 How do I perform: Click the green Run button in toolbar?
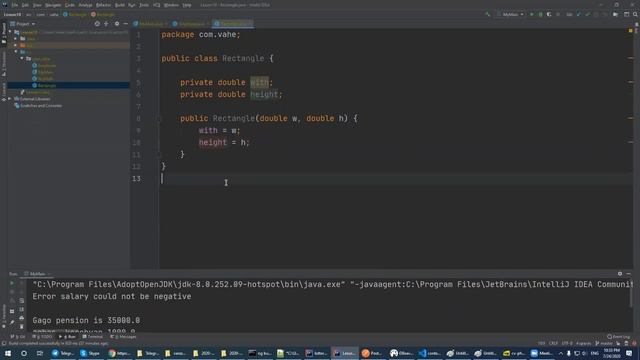[531, 14]
